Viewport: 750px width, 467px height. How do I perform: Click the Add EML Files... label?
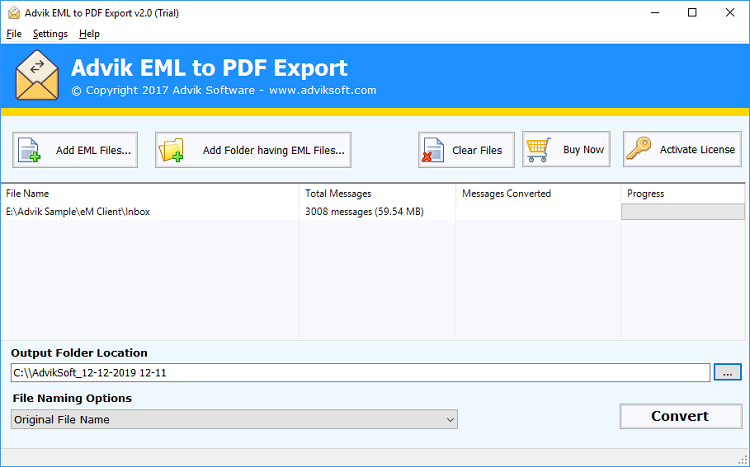(x=93, y=150)
